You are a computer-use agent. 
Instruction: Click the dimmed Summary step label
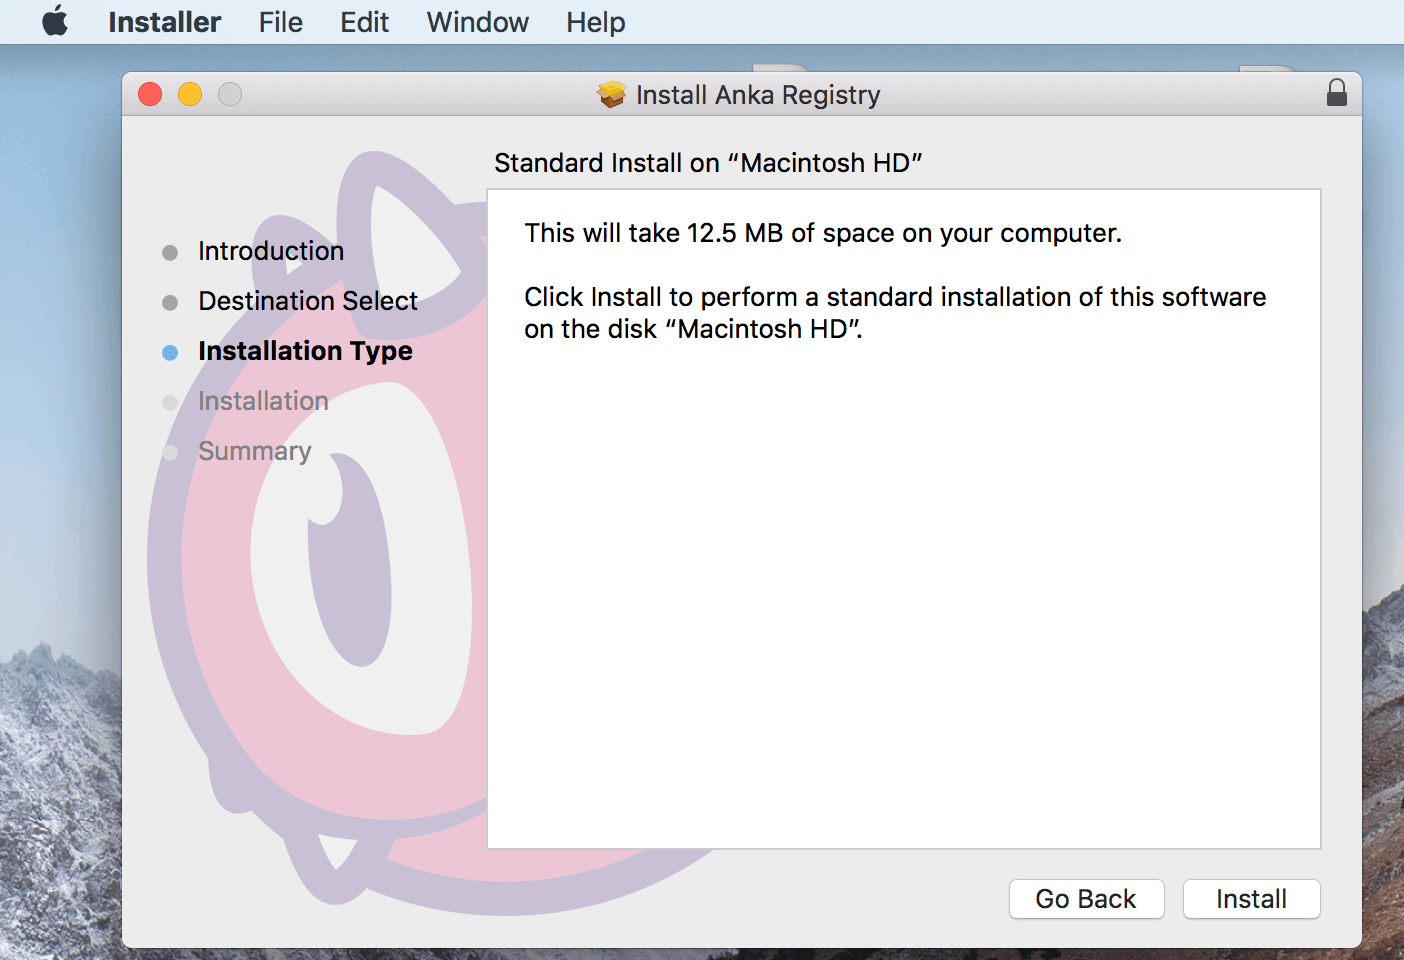(255, 451)
